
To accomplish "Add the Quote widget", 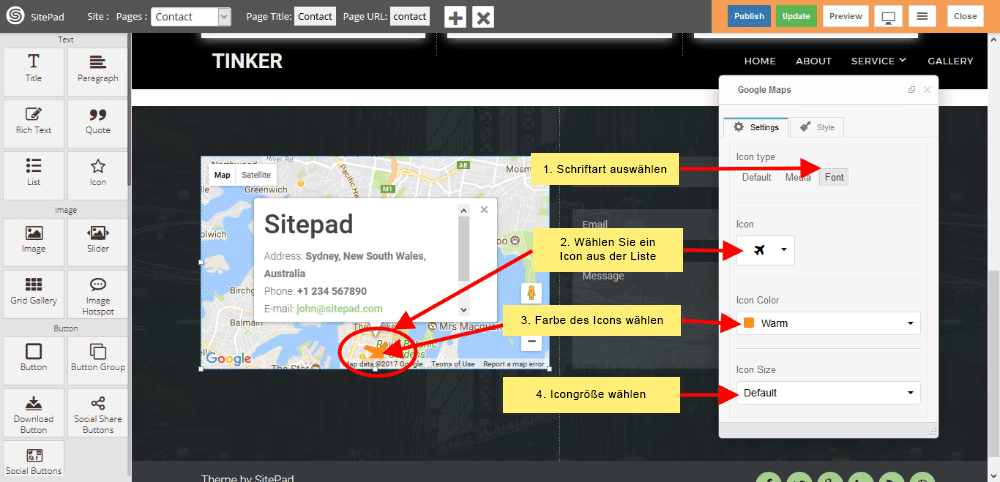I will click(x=98, y=123).
